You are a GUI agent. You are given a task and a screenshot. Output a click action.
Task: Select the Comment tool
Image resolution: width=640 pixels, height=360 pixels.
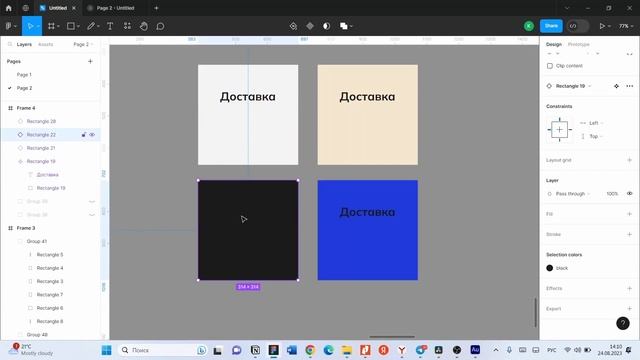click(x=160, y=26)
